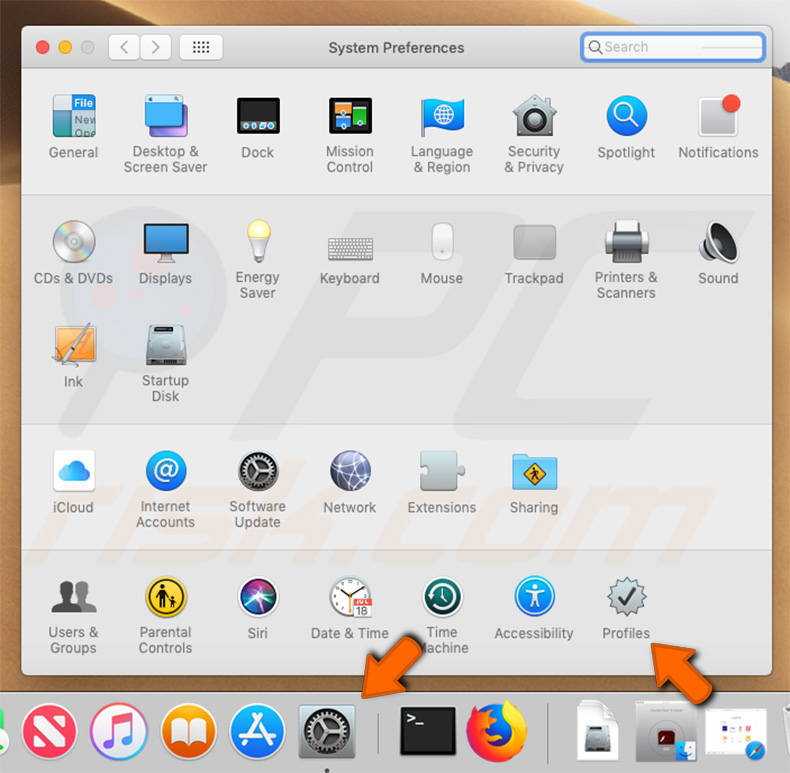Launch App Store from the Dock

[257, 731]
